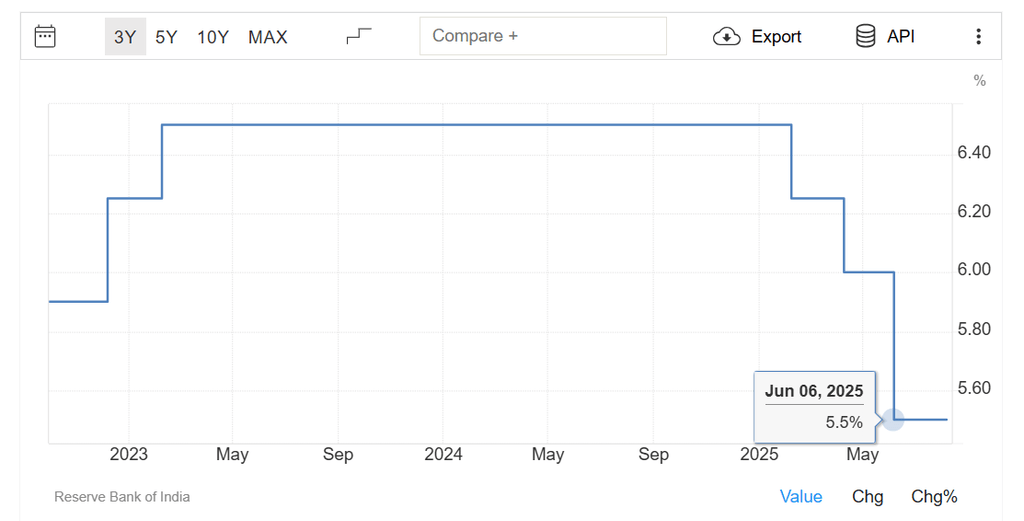Screen dimensions: 1024x521
Task: Switch to the Chg% tab
Action: [x=934, y=497]
